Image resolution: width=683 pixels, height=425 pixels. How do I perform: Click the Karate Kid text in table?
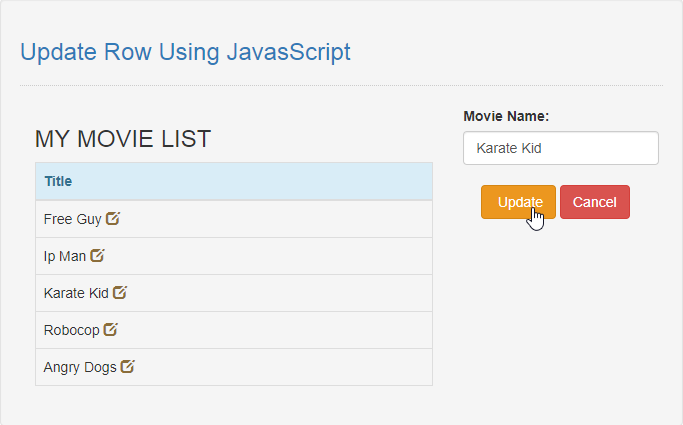pos(76,293)
